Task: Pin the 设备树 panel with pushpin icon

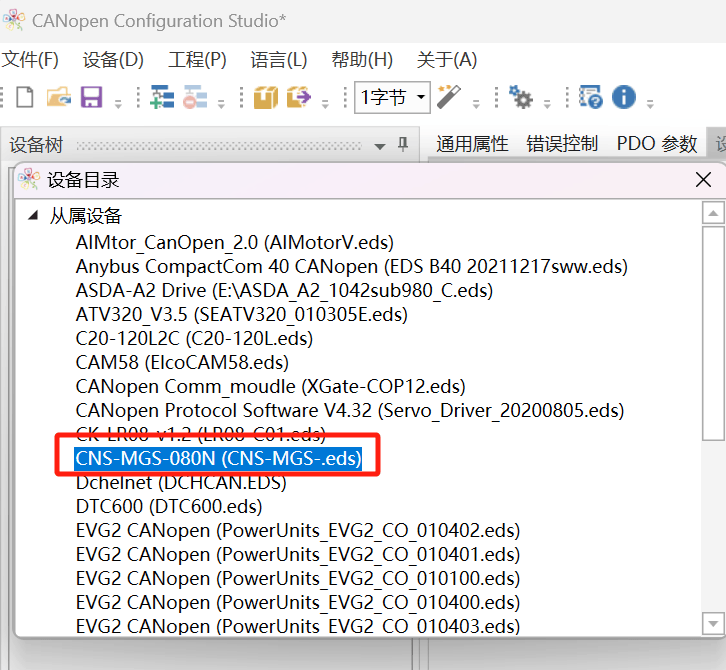Action: click(x=403, y=144)
